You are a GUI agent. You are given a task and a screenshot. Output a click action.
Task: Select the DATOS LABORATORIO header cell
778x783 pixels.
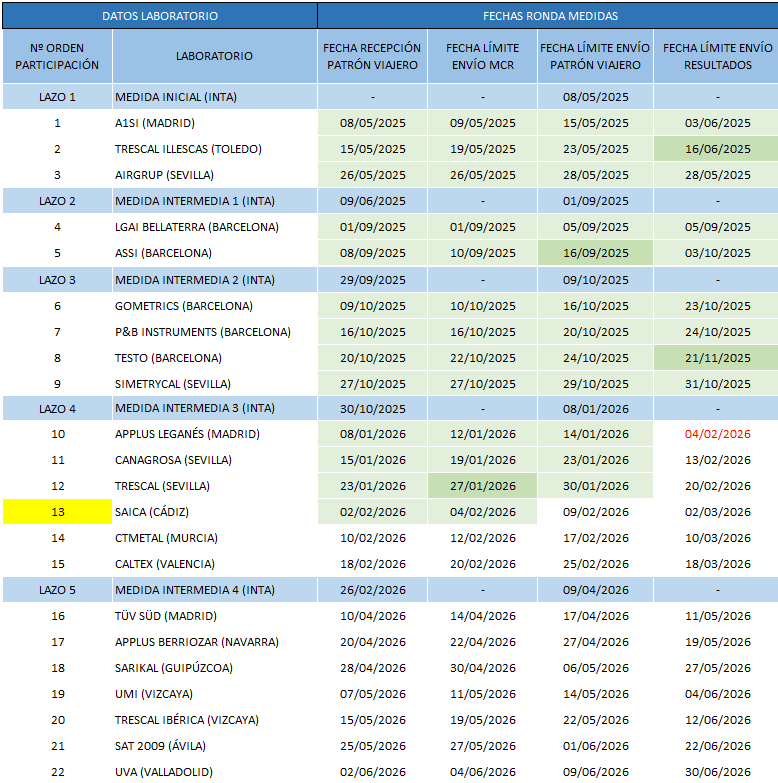tap(160, 16)
